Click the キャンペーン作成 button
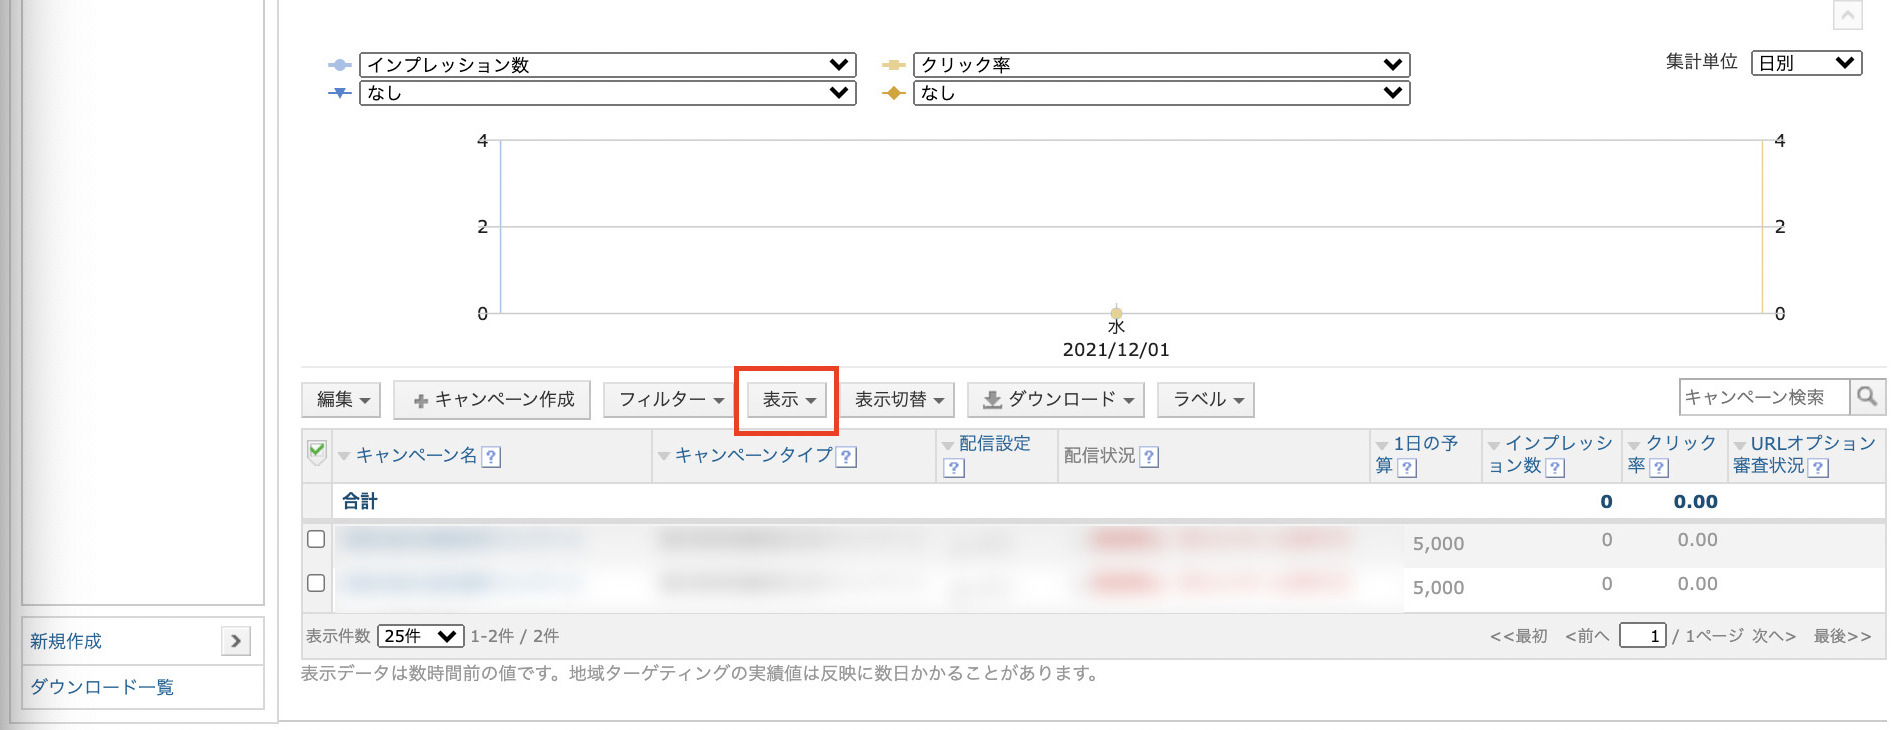The width and height of the screenshot is (1897, 730). (x=493, y=400)
